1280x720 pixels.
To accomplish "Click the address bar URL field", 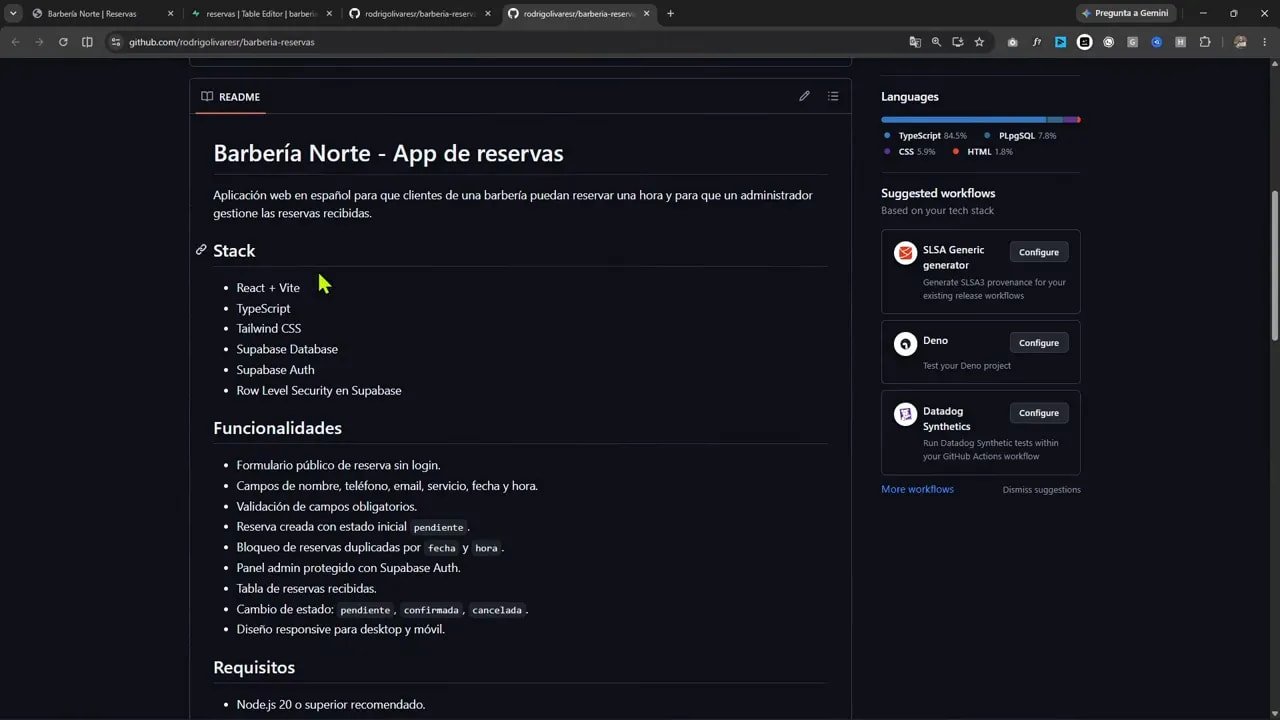I will (510, 42).
